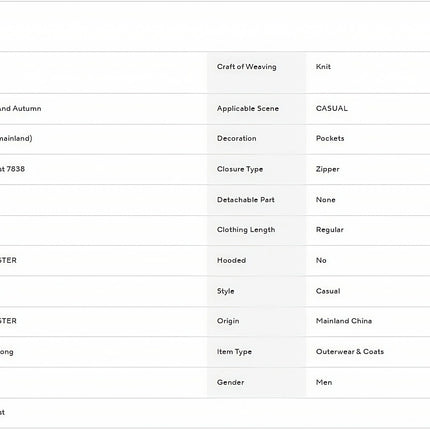Select the Knit value text
The image size is (430, 430).
click(323, 67)
